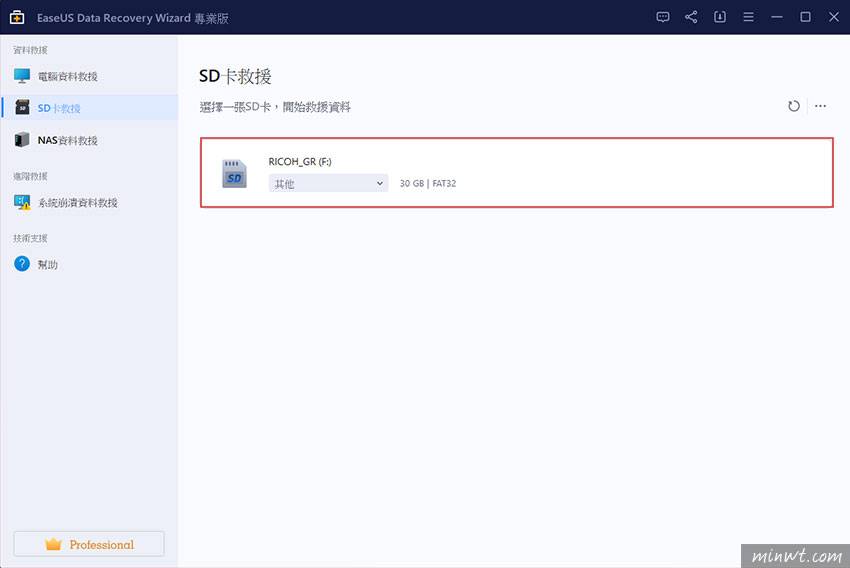Maximize the EaseUS window
The height and width of the screenshot is (568, 850).
click(x=806, y=17)
